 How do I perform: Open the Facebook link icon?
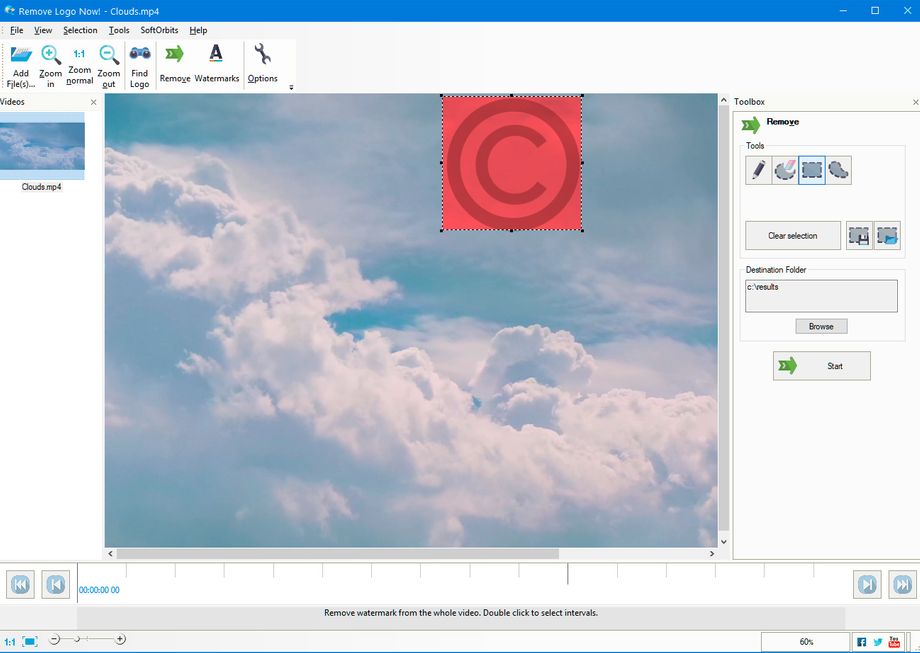click(x=861, y=642)
